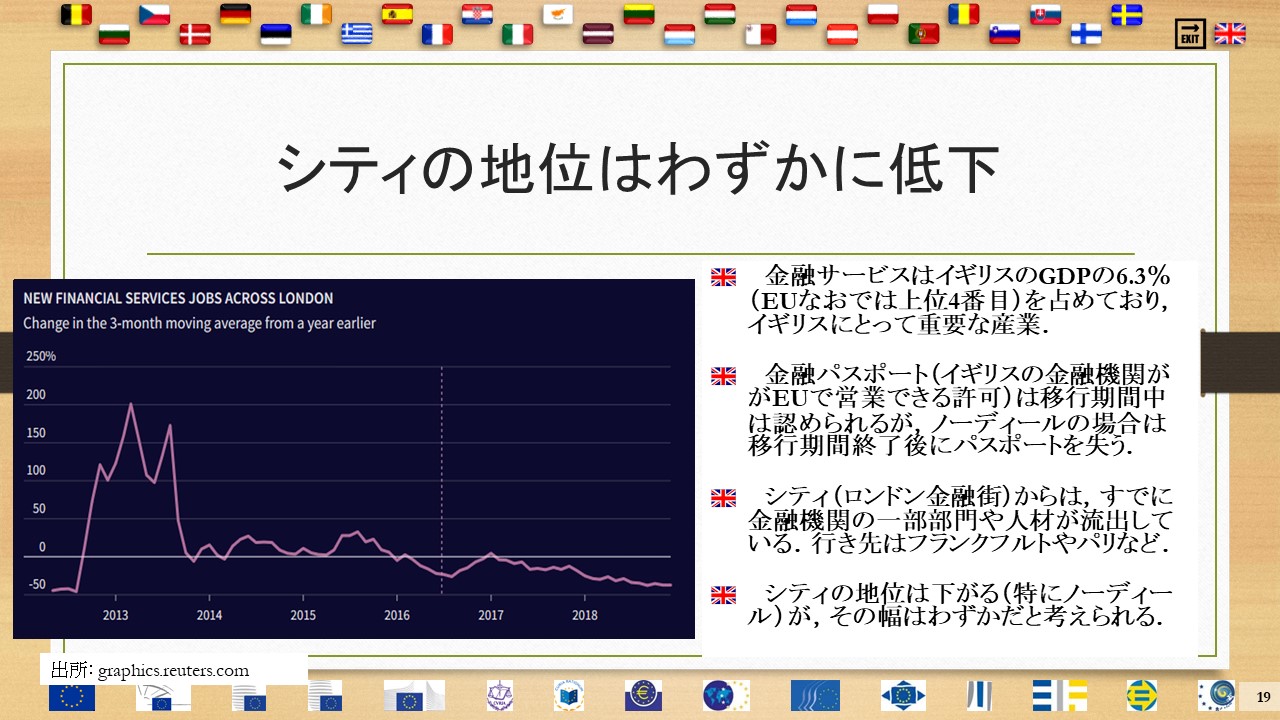Click the Portugal flag icon
The image size is (1280, 720).
point(923,35)
